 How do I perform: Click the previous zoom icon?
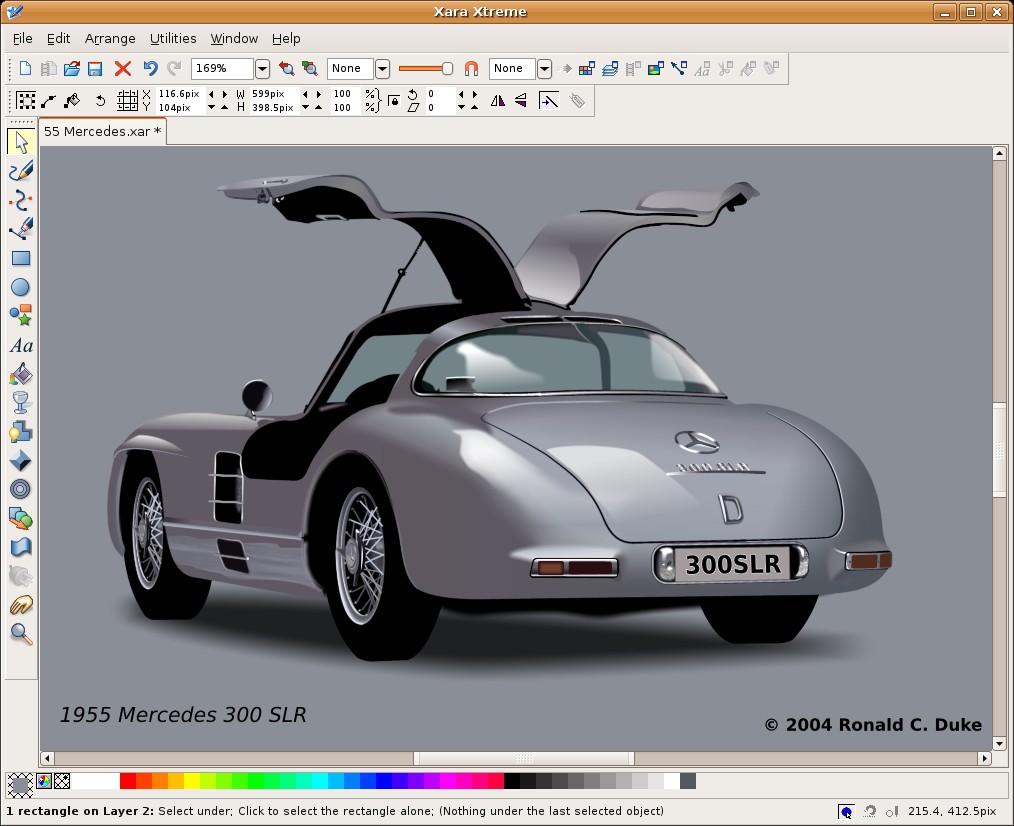click(x=286, y=68)
